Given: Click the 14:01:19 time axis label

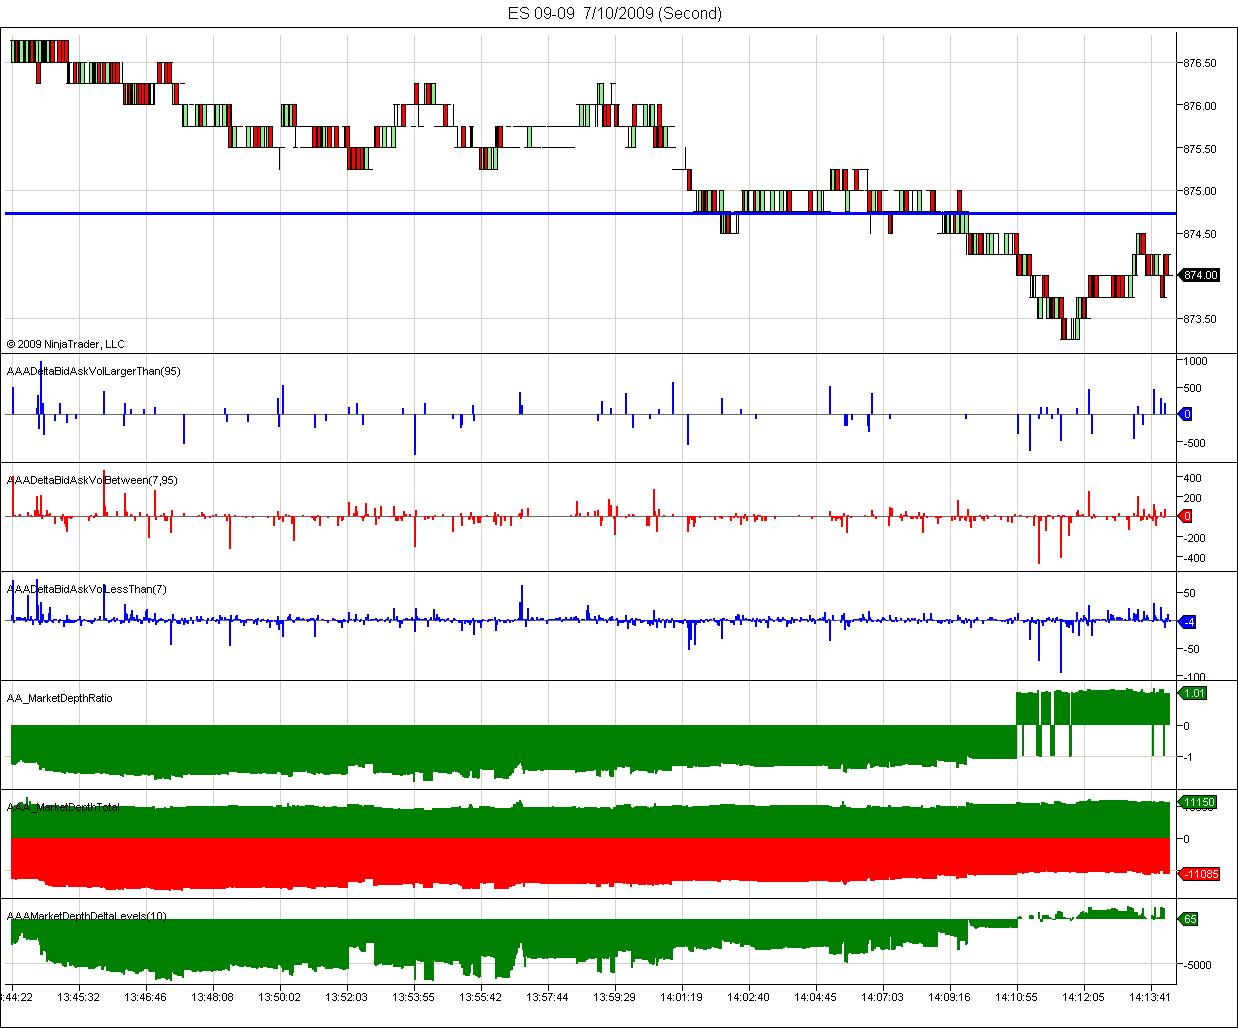Looking at the screenshot, I should (681, 997).
